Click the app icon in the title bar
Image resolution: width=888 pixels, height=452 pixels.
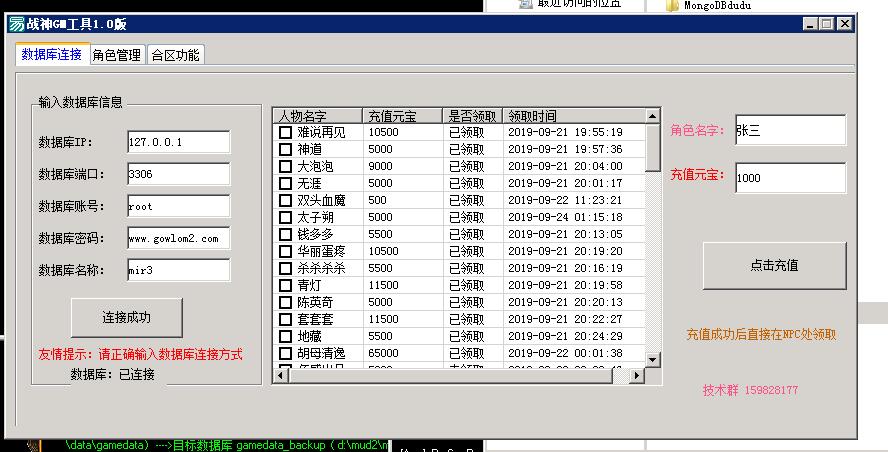click(17, 25)
